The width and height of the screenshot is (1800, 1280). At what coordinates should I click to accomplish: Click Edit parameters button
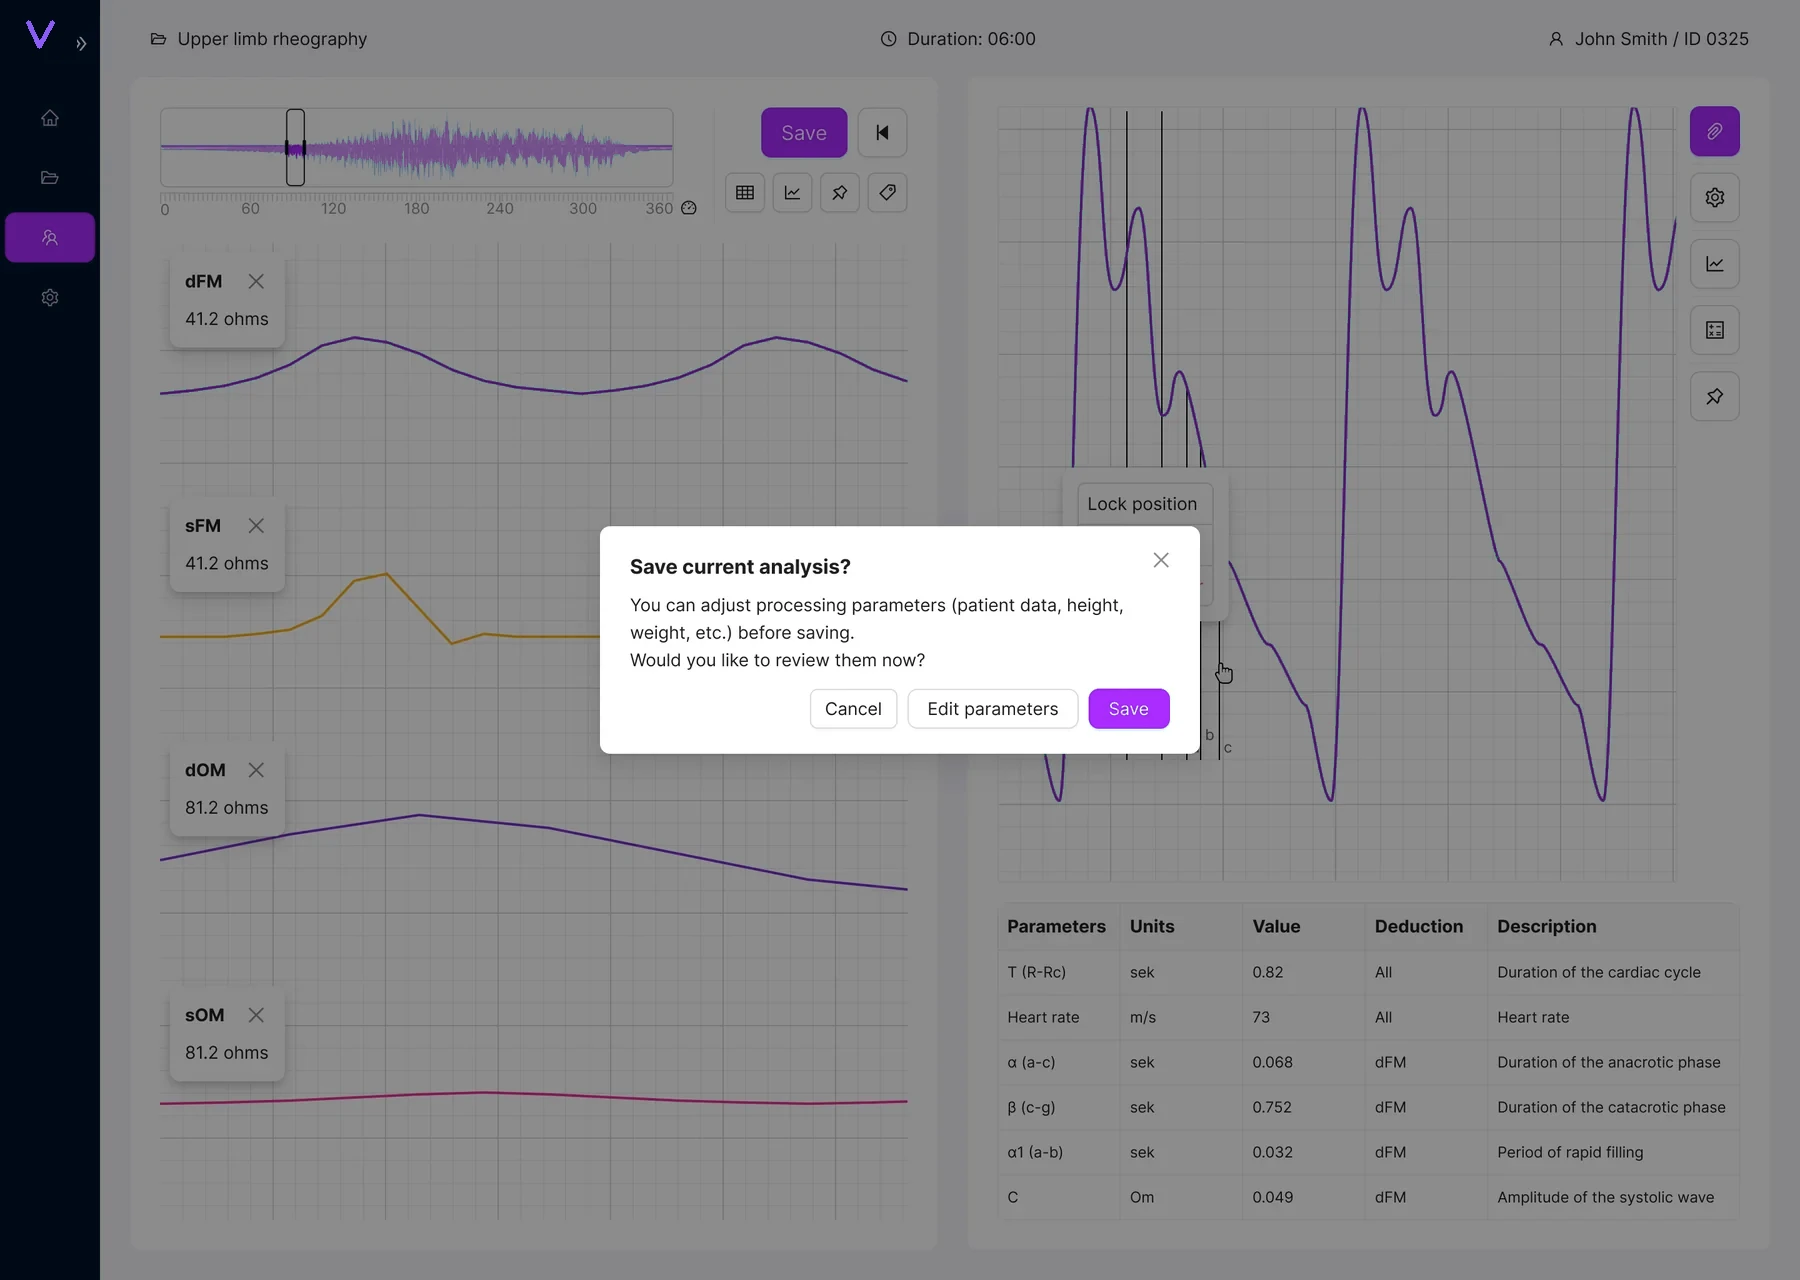click(x=992, y=709)
